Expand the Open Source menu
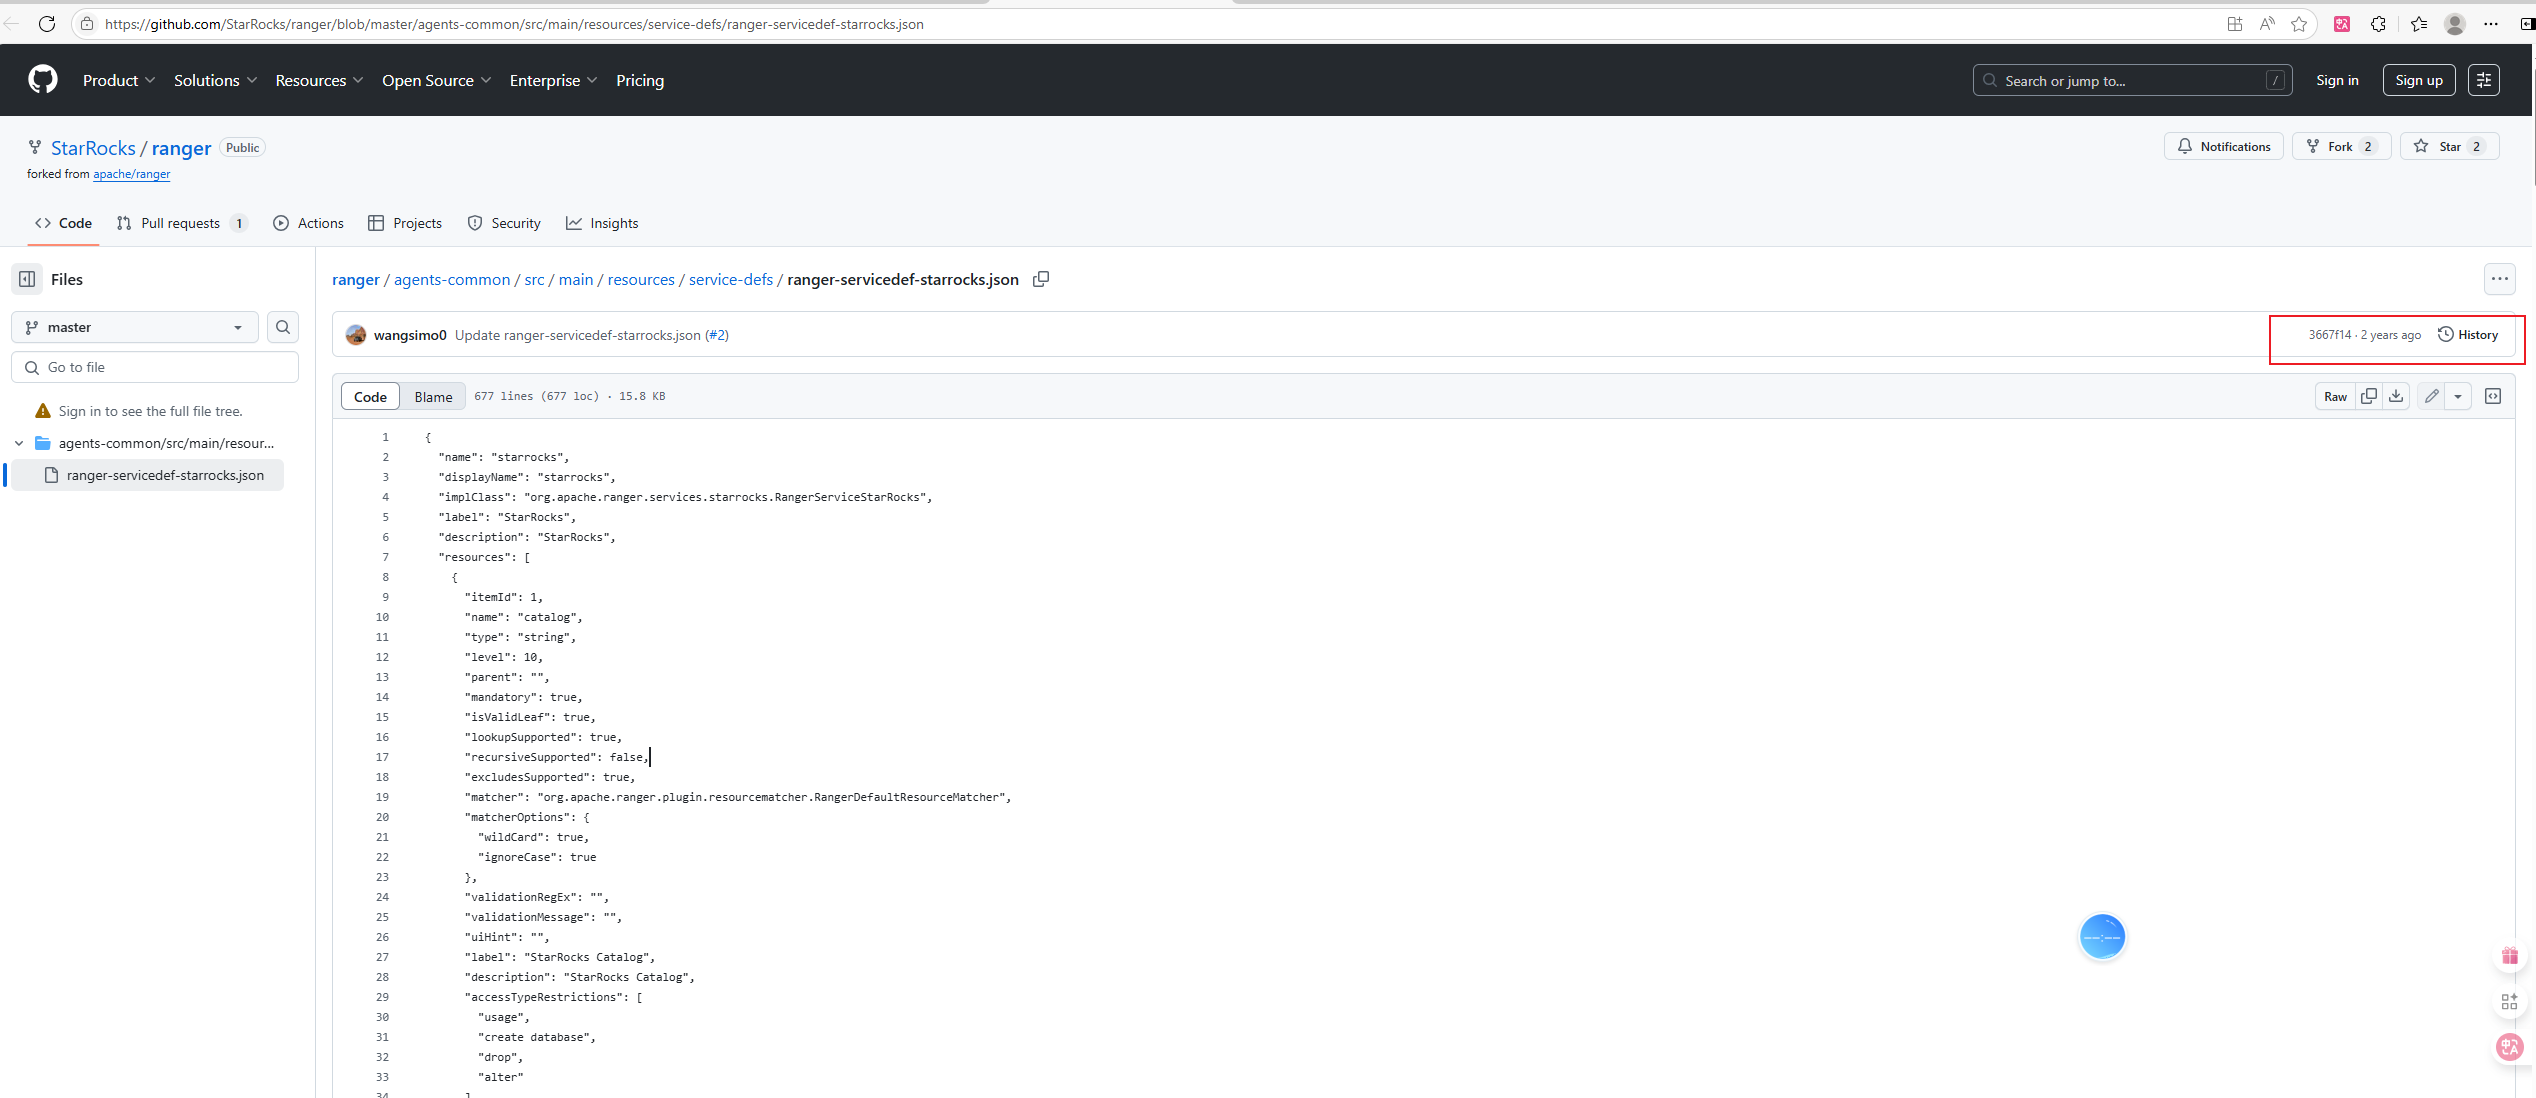 436,80
